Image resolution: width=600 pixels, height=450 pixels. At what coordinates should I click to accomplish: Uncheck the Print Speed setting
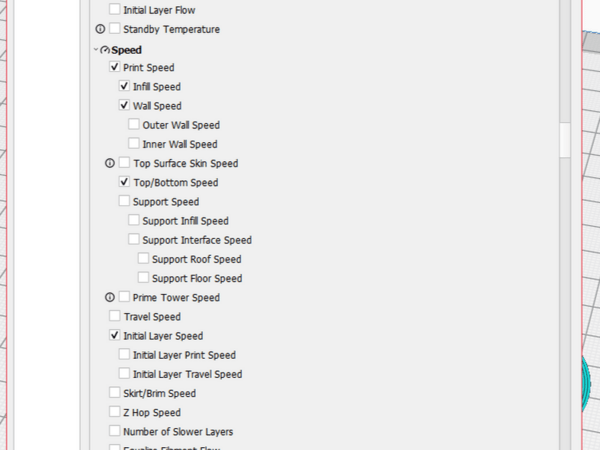point(114,67)
